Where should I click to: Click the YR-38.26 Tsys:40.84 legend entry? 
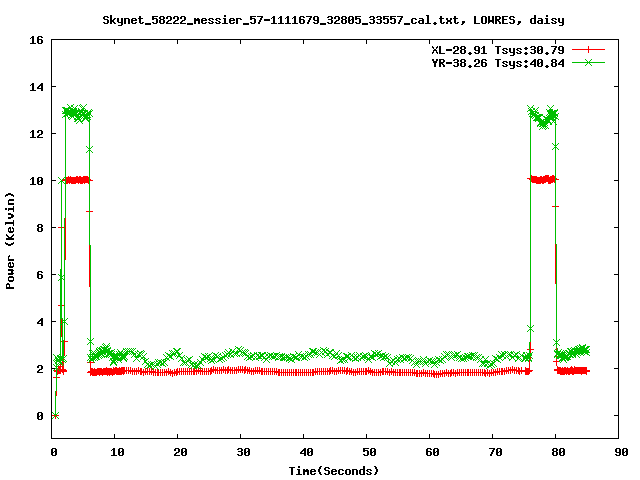pos(498,63)
